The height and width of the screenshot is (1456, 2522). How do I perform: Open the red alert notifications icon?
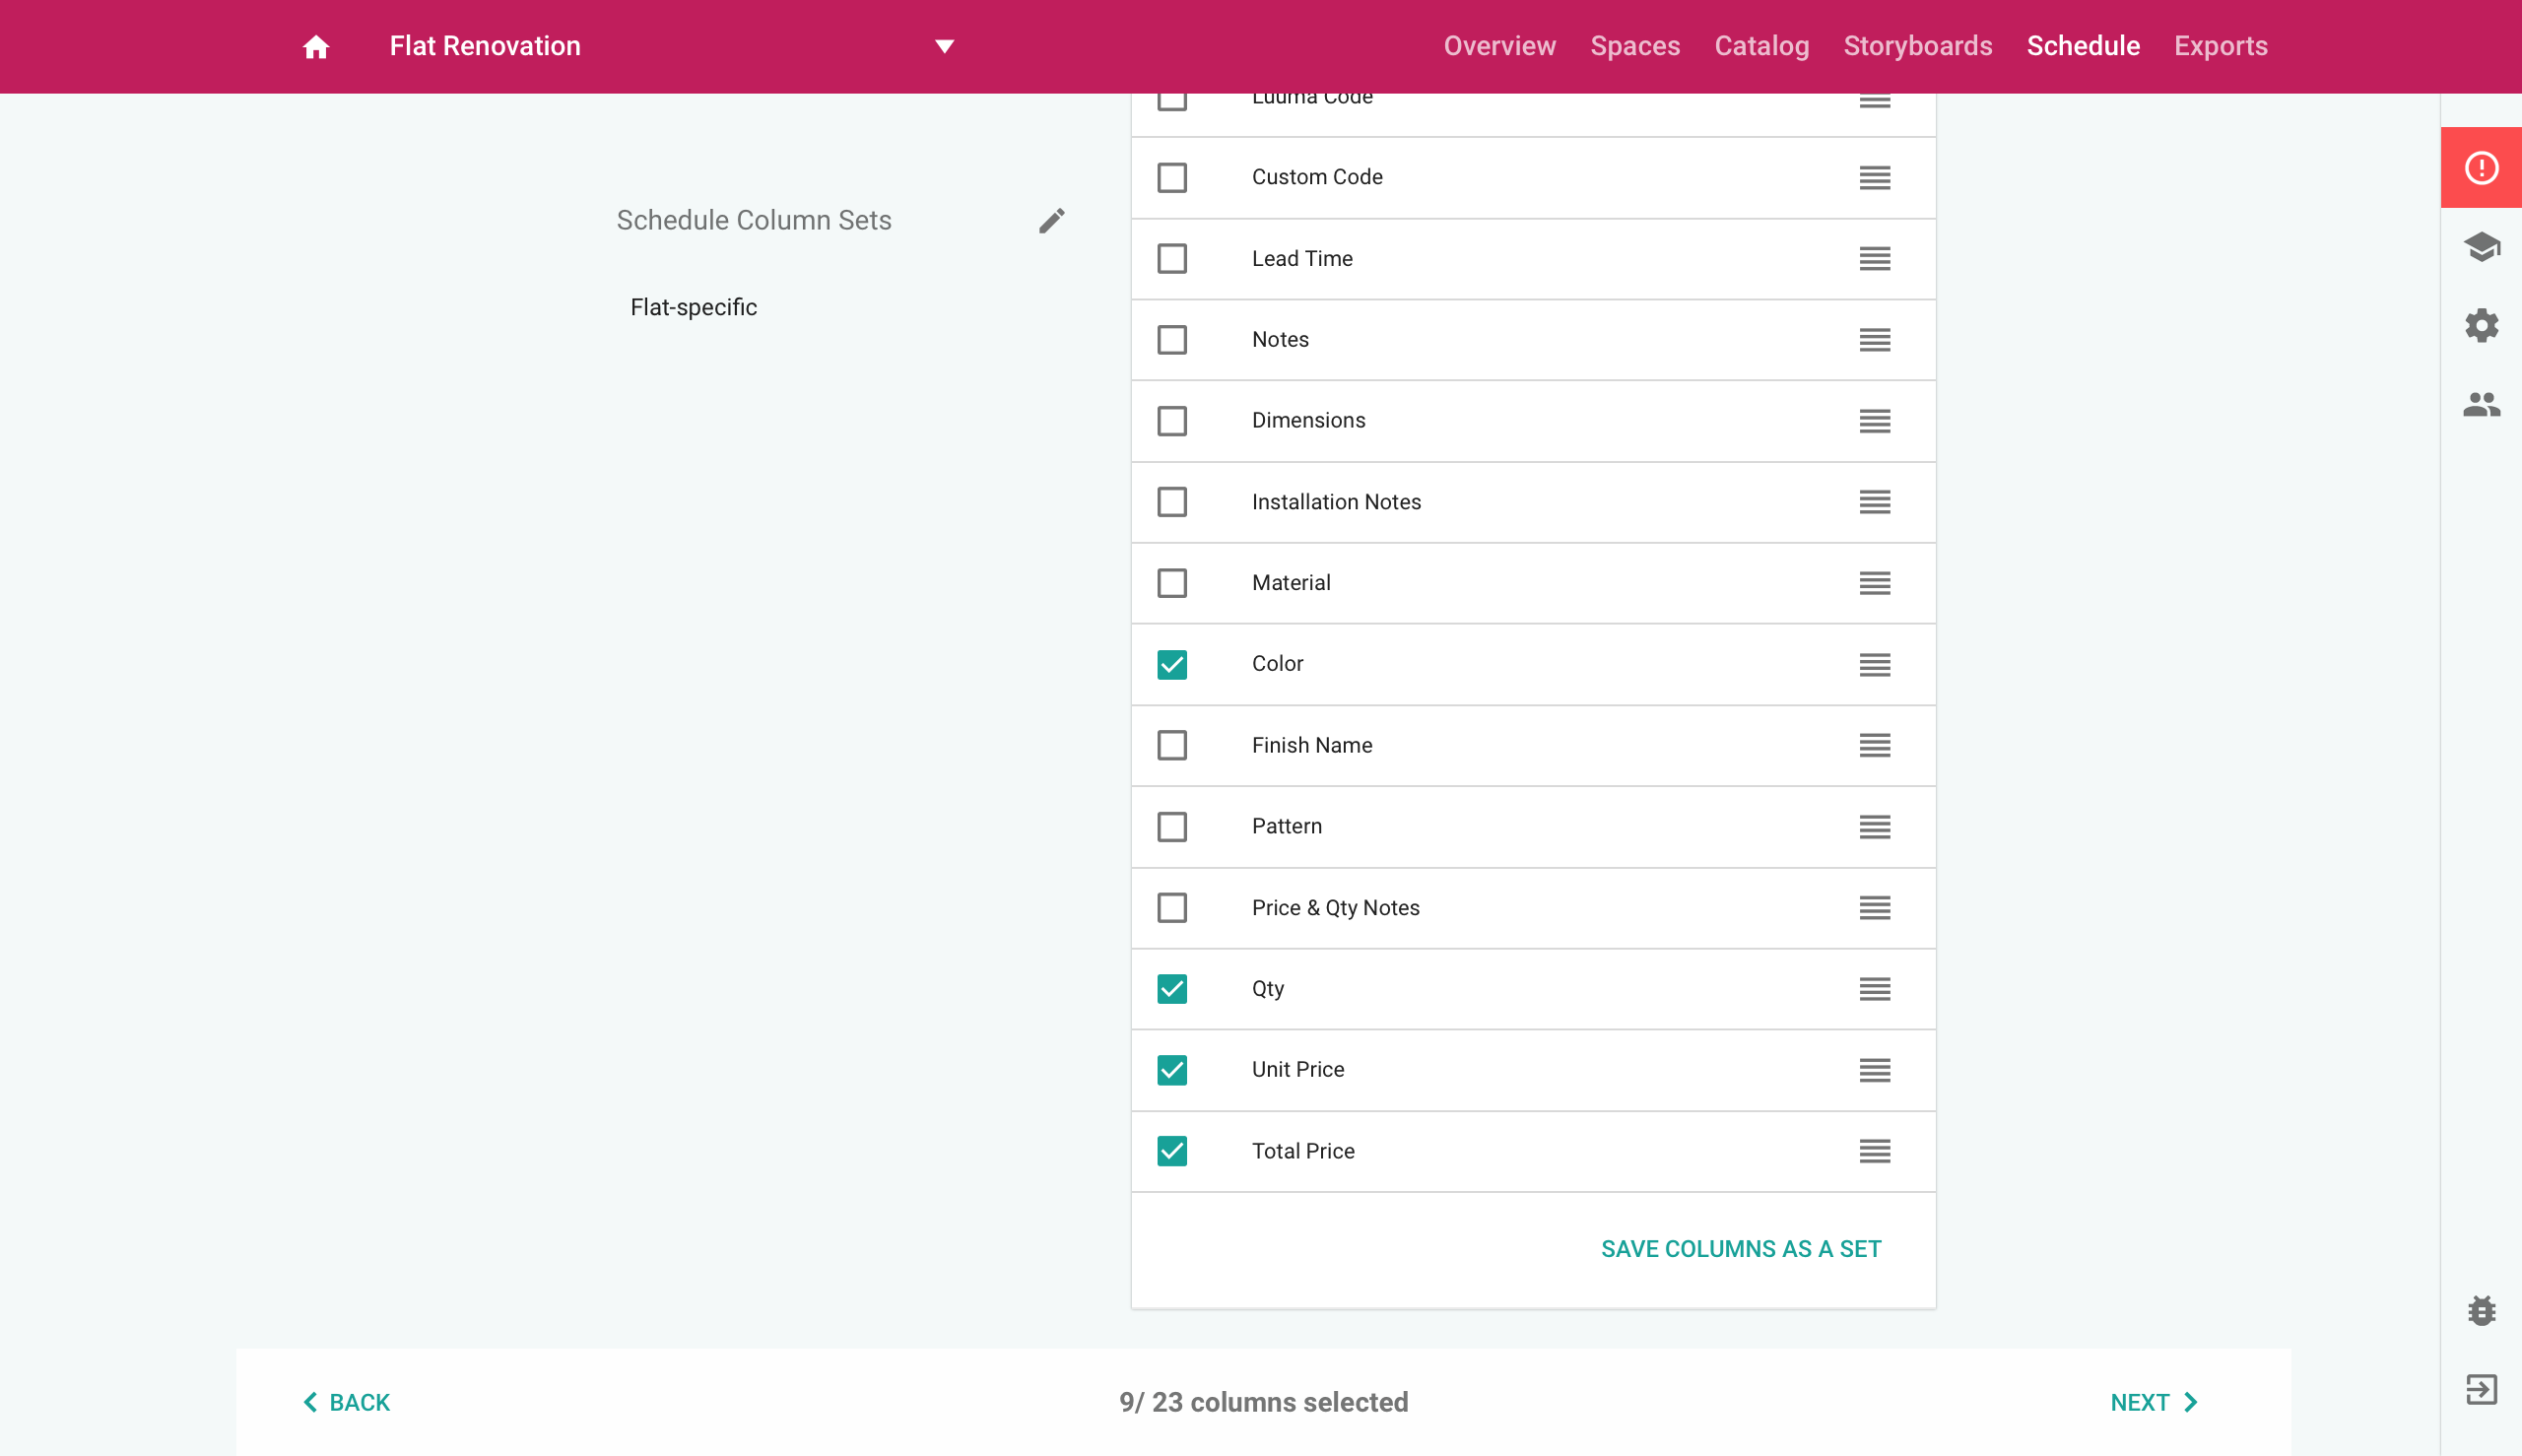(2481, 168)
